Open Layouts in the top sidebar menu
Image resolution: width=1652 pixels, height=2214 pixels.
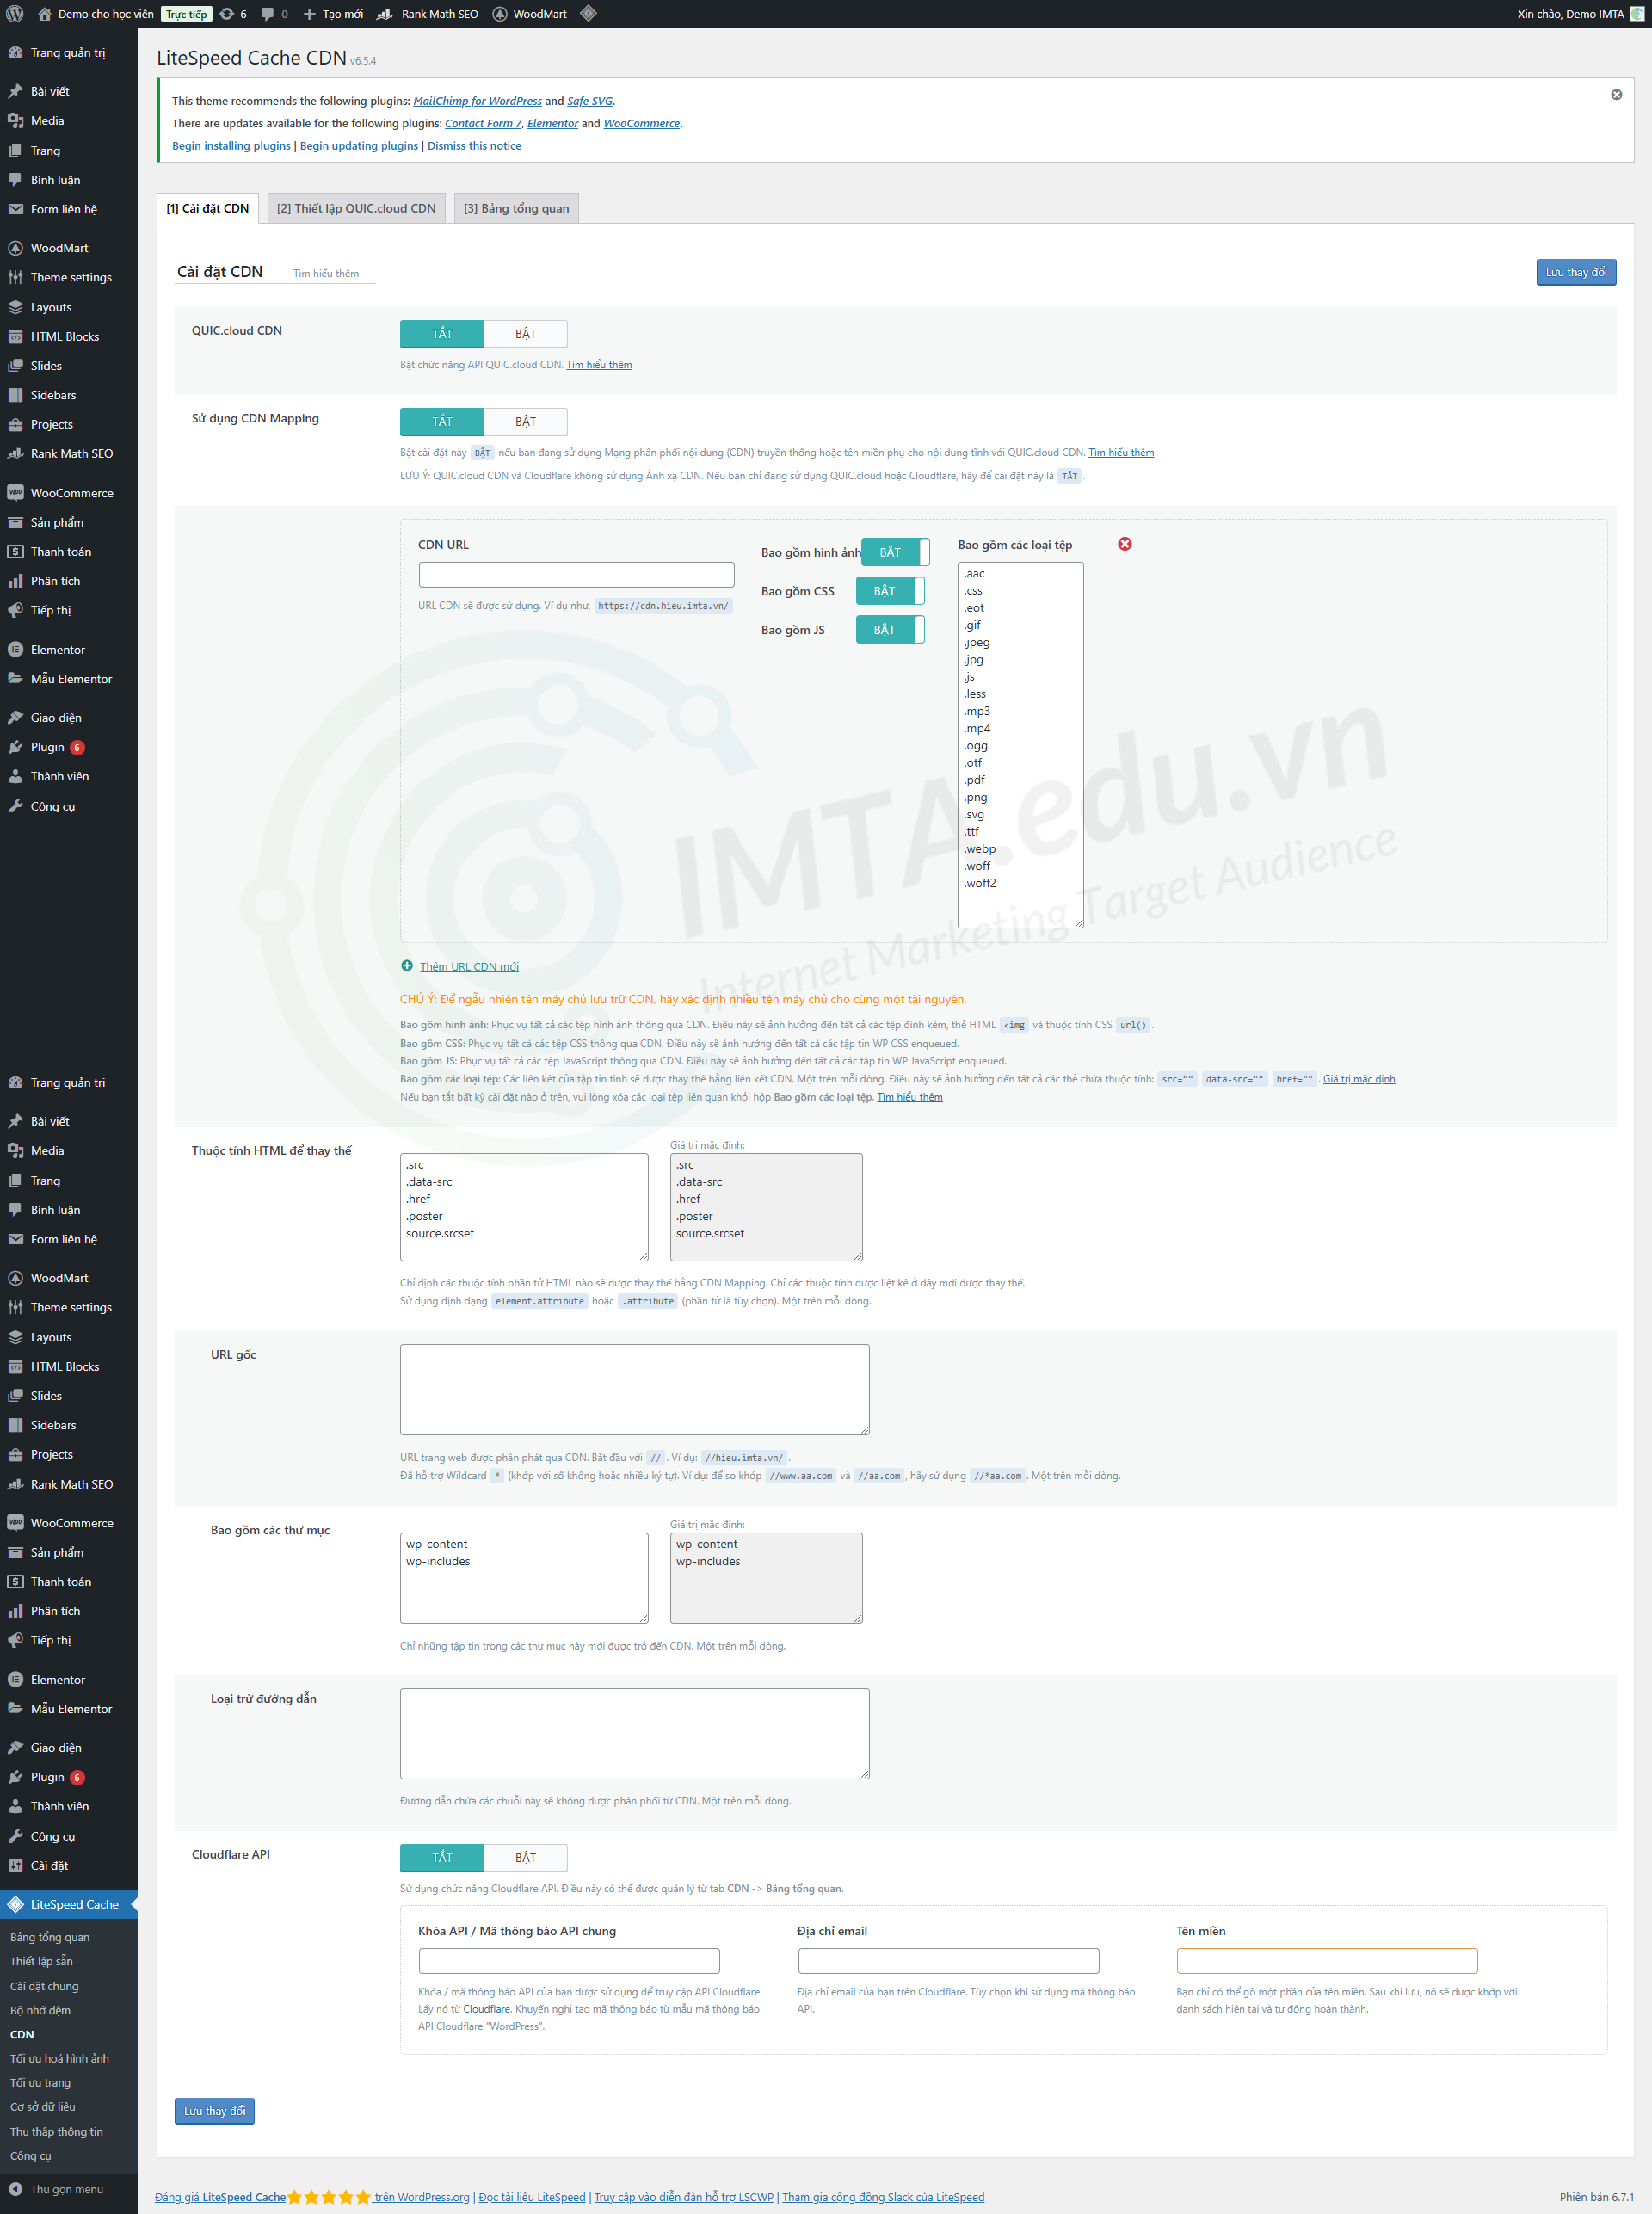point(51,307)
